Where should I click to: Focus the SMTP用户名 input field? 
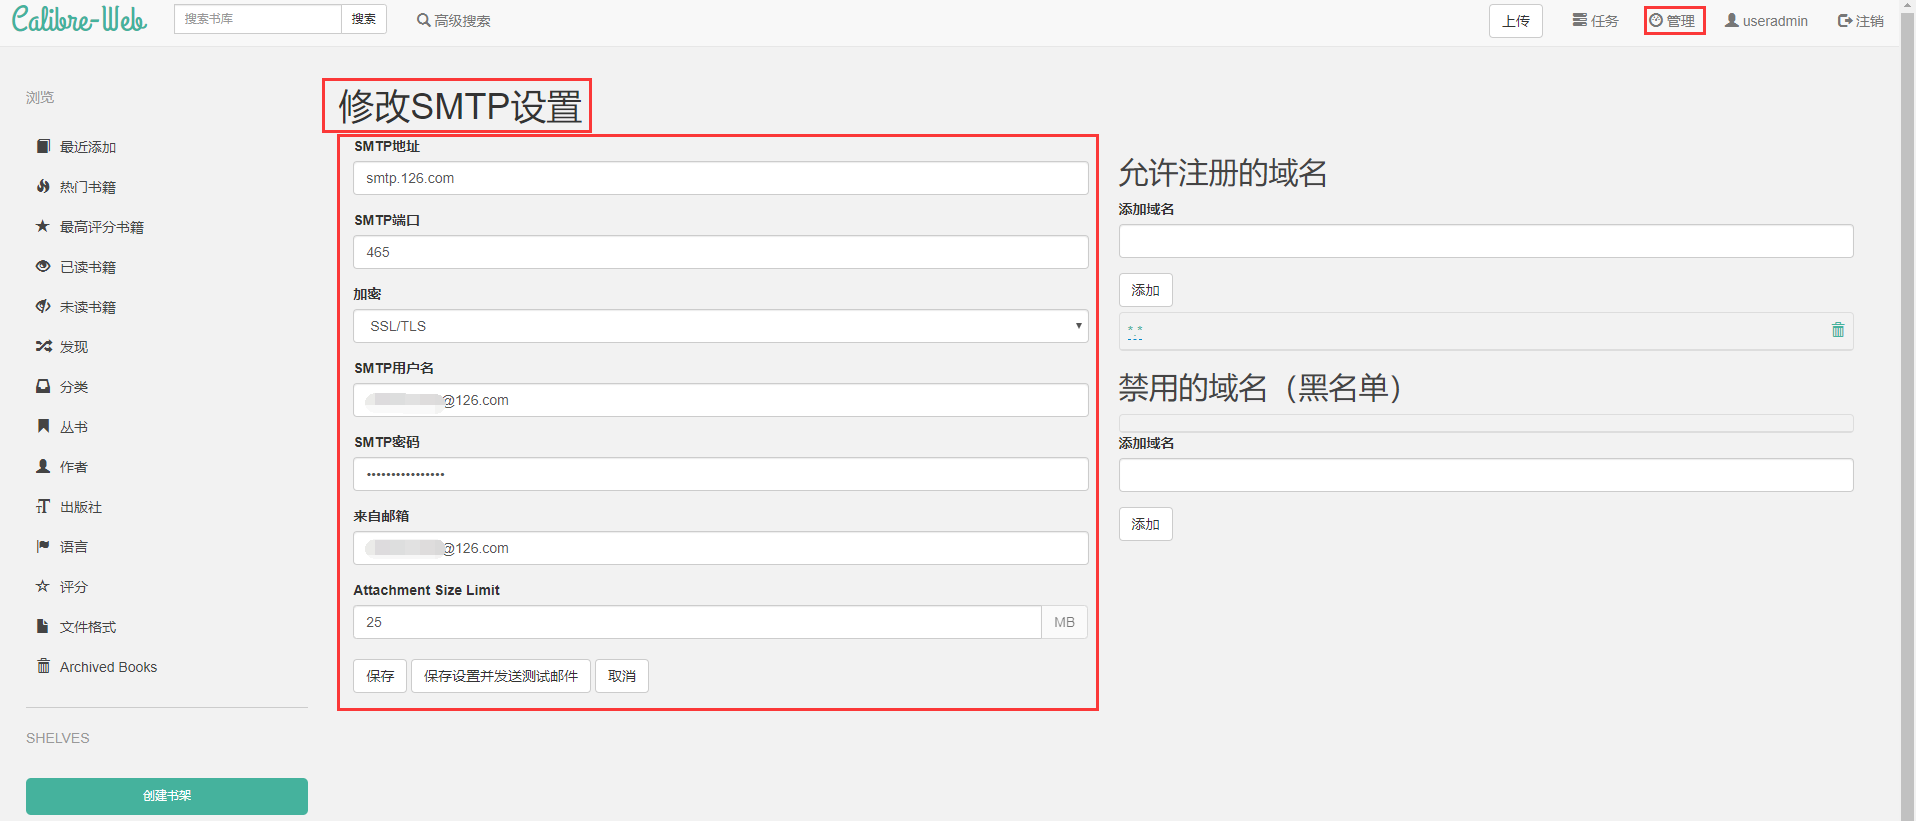click(720, 400)
